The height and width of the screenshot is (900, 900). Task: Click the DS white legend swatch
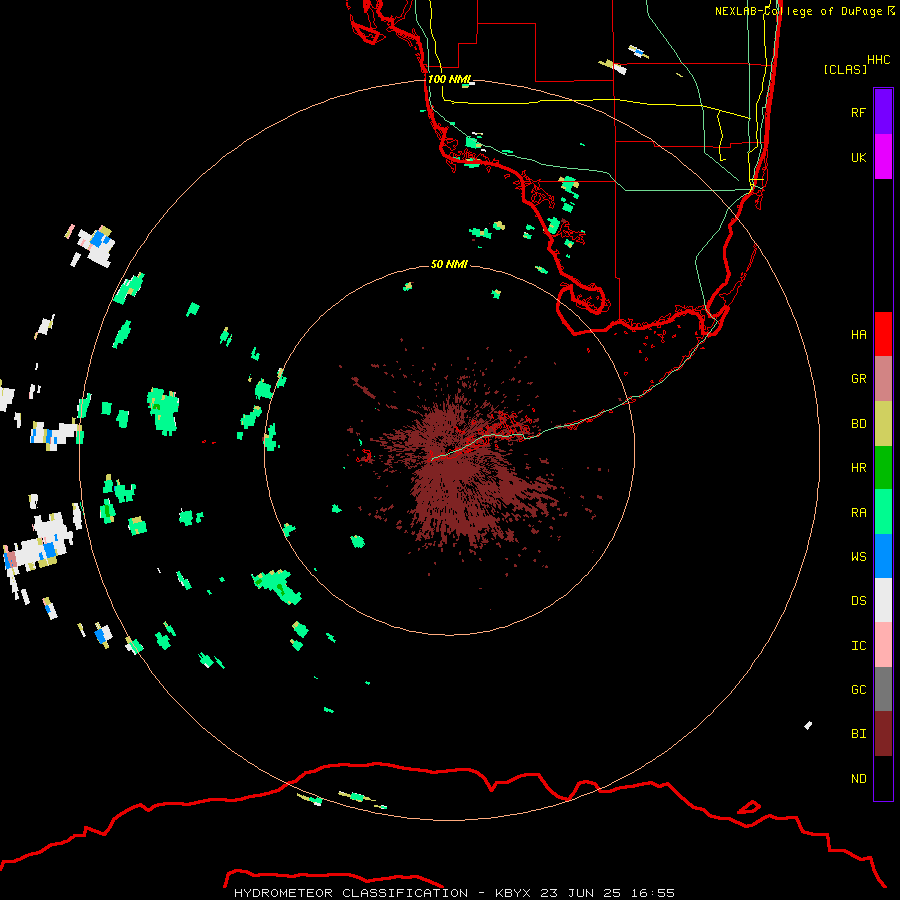pos(883,600)
